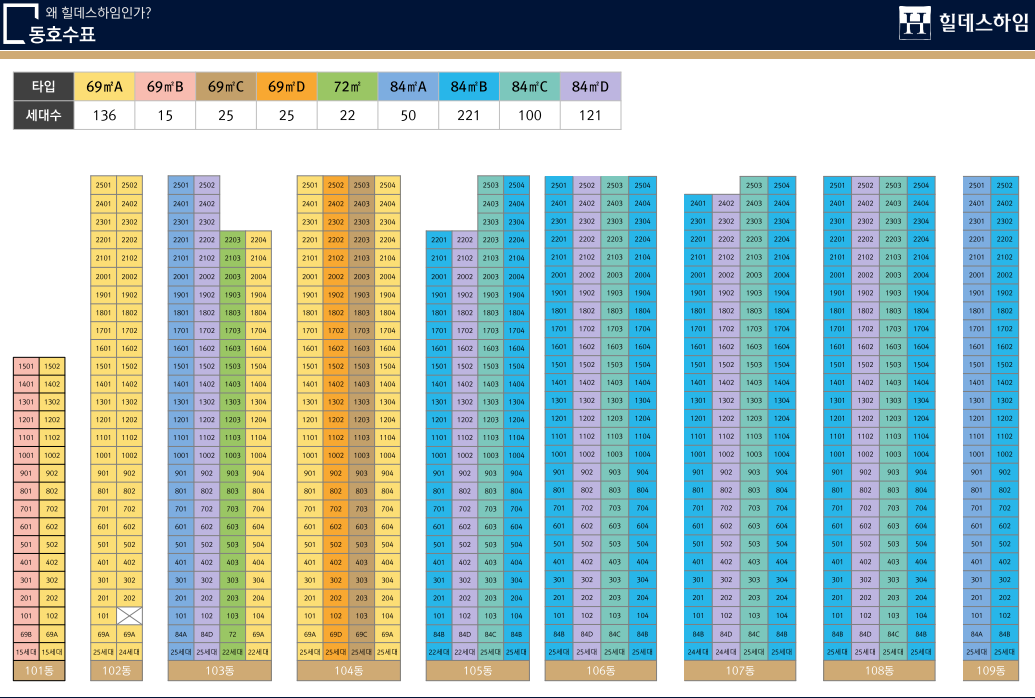Click unit 2401 in building 107동

[698, 203]
